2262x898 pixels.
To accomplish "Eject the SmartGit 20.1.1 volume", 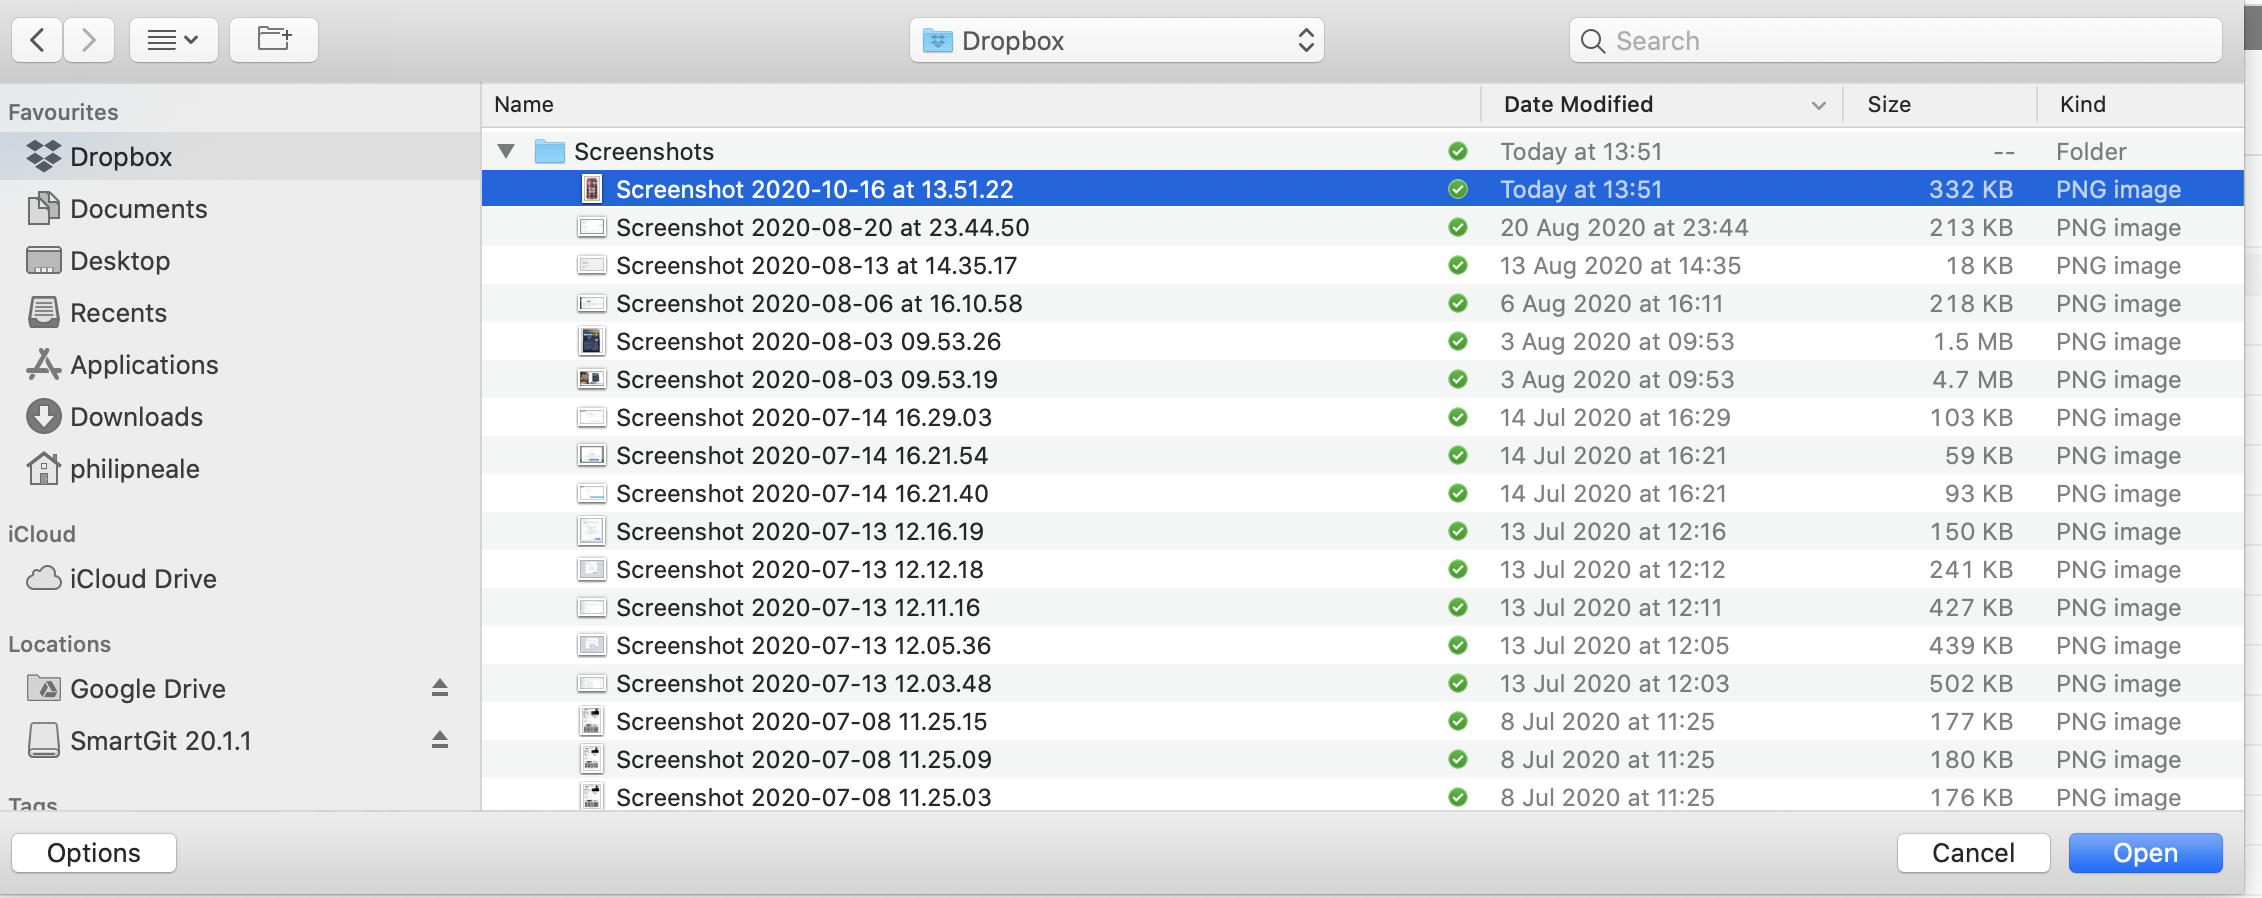I will 439,740.
